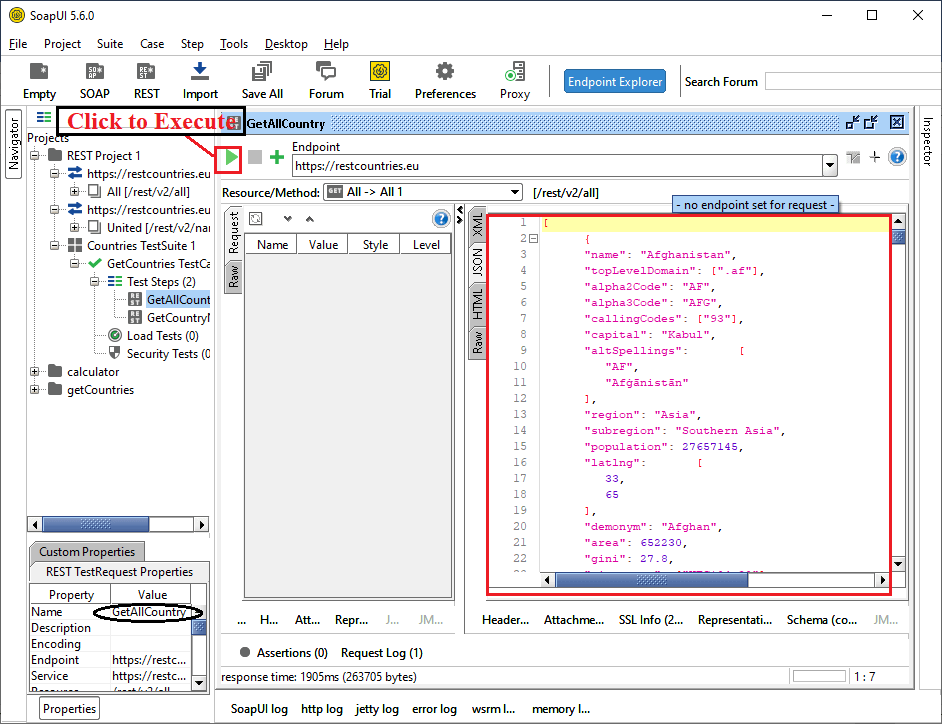Open help icon in request parameters panel
This screenshot has height=724, width=942.
point(441,219)
